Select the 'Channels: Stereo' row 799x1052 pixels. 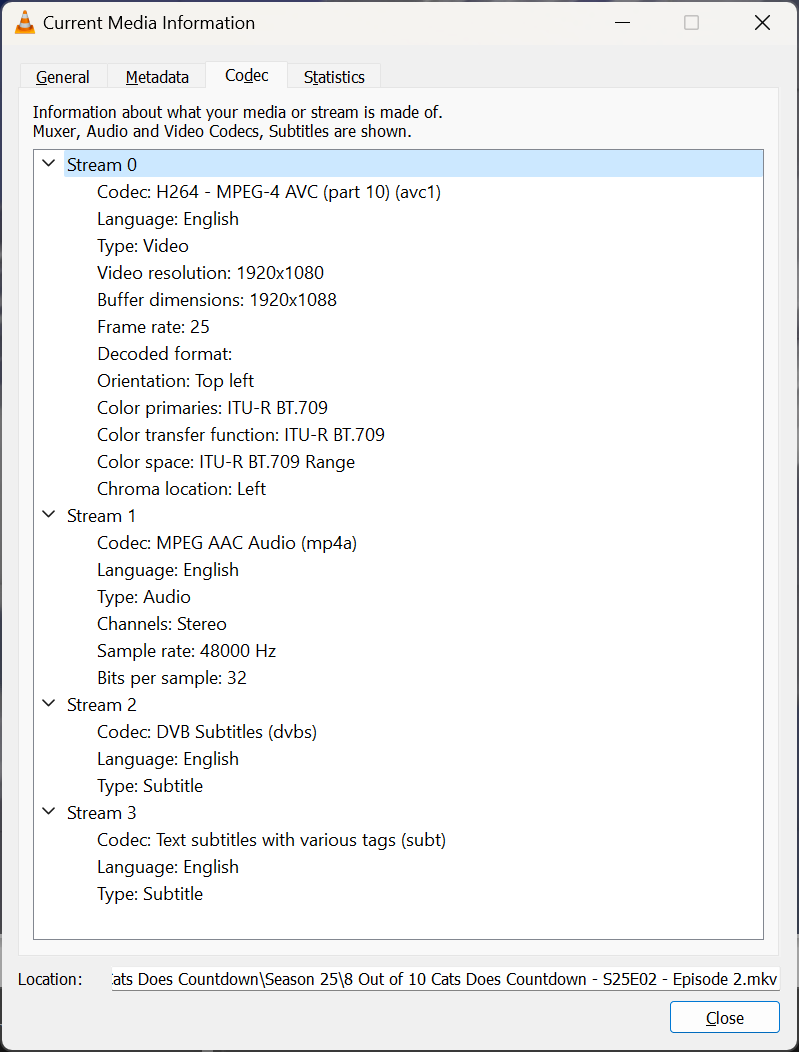[x=162, y=623]
